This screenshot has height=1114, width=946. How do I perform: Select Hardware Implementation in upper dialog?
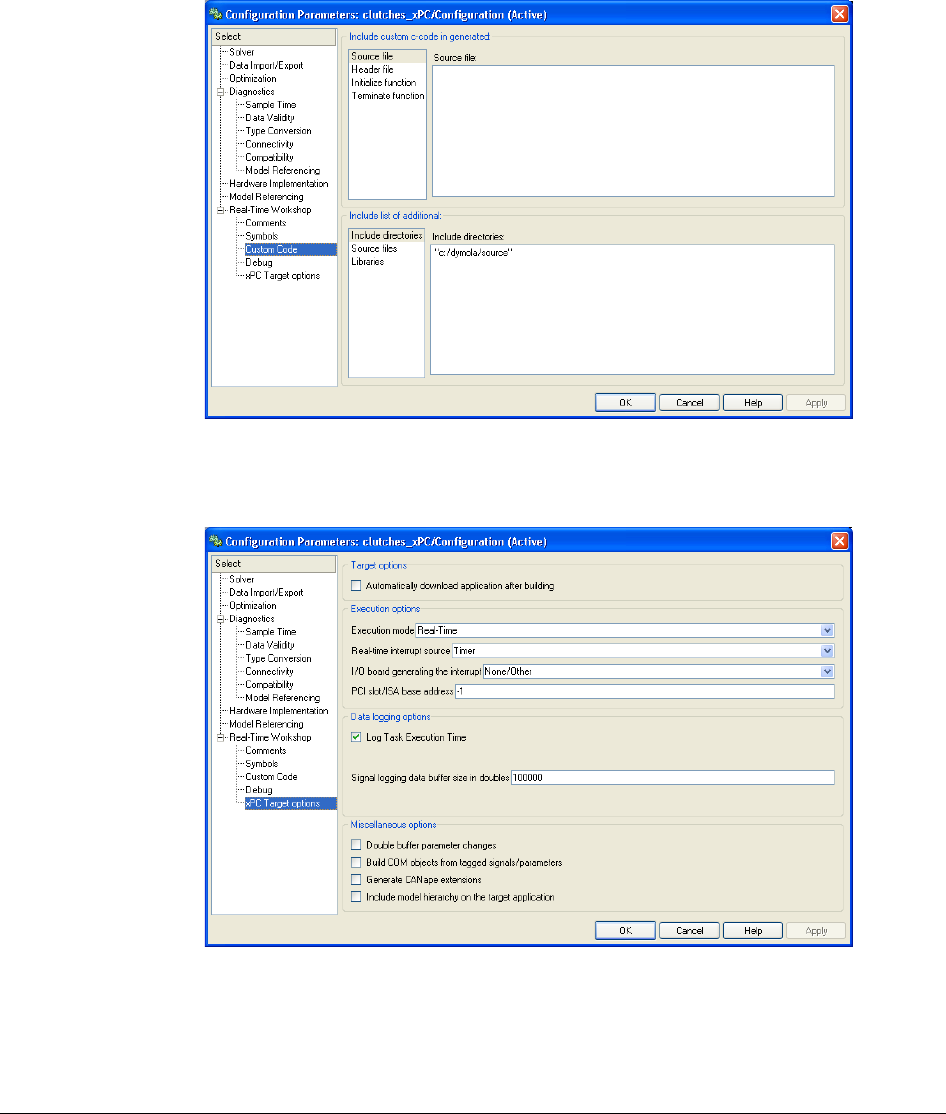278,184
